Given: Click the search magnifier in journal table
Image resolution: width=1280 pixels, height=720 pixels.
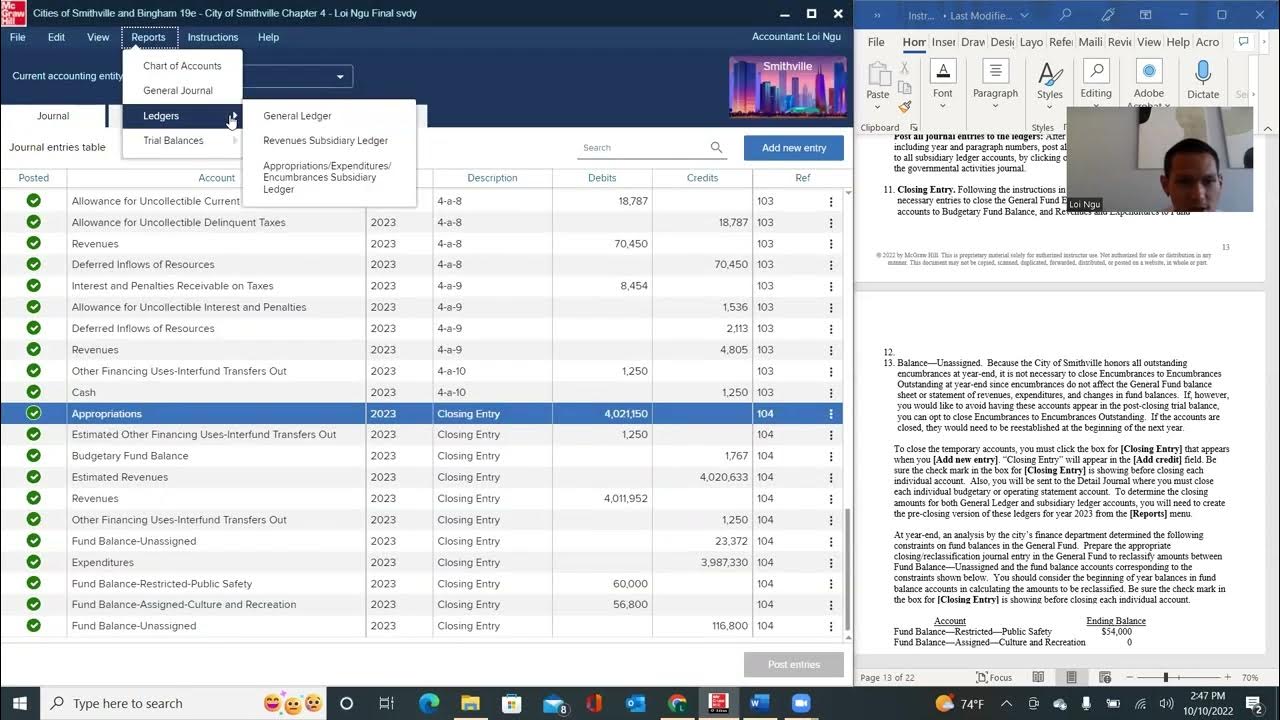Looking at the screenshot, I should (716, 147).
